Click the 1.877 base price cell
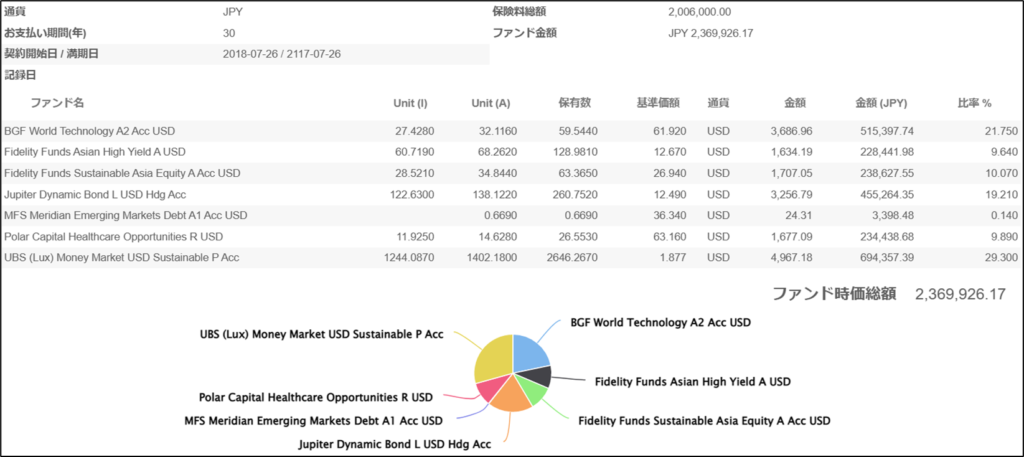Screen dimensions: 1024x457 click(x=674, y=257)
